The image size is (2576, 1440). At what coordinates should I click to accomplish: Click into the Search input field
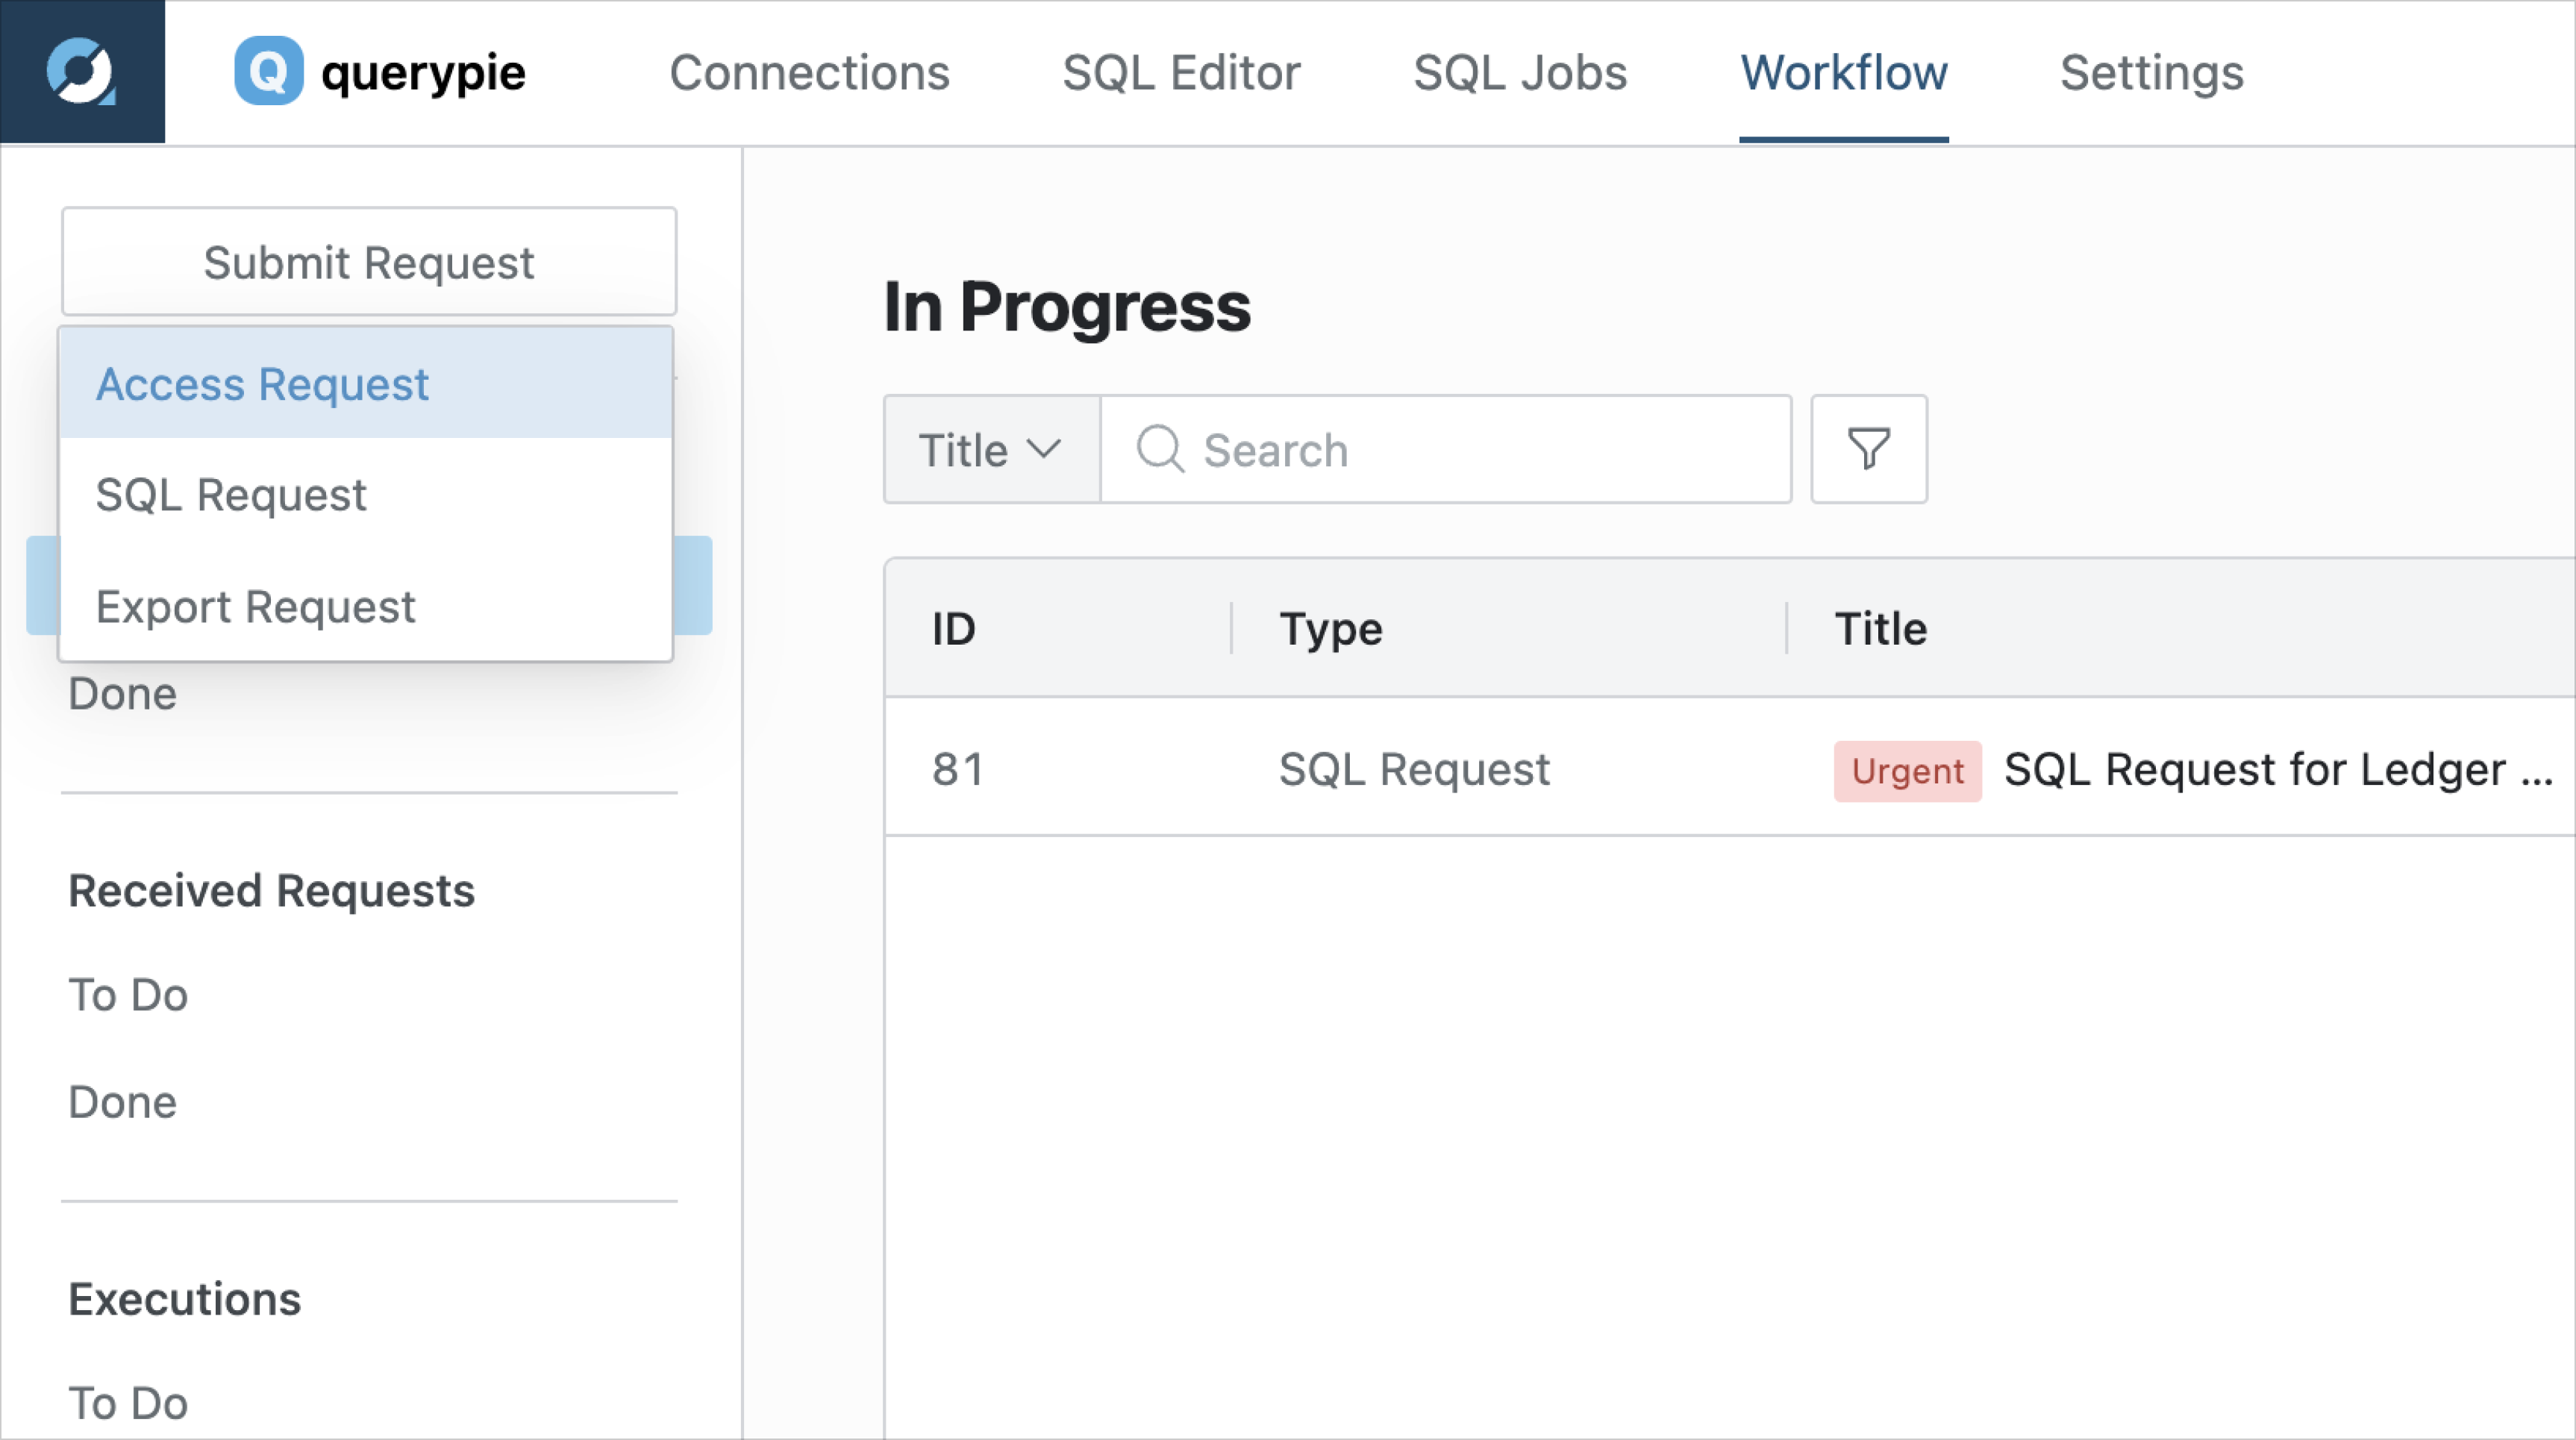(1446, 449)
